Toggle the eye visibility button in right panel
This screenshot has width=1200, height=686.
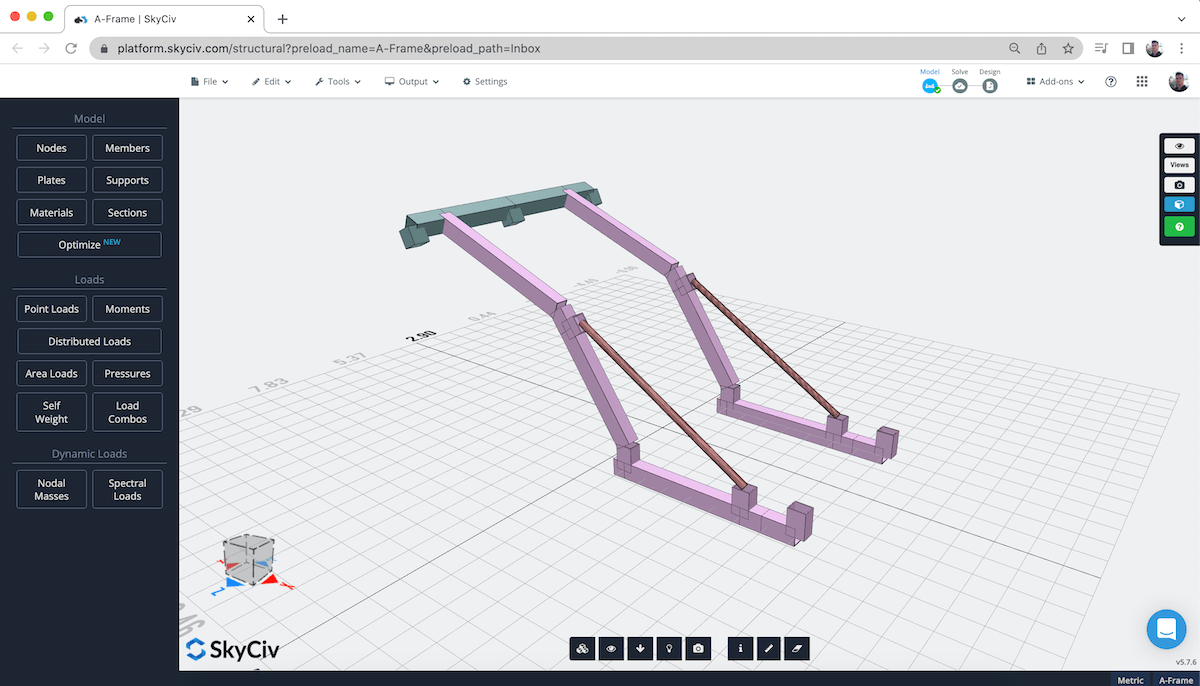coord(1178,145)
